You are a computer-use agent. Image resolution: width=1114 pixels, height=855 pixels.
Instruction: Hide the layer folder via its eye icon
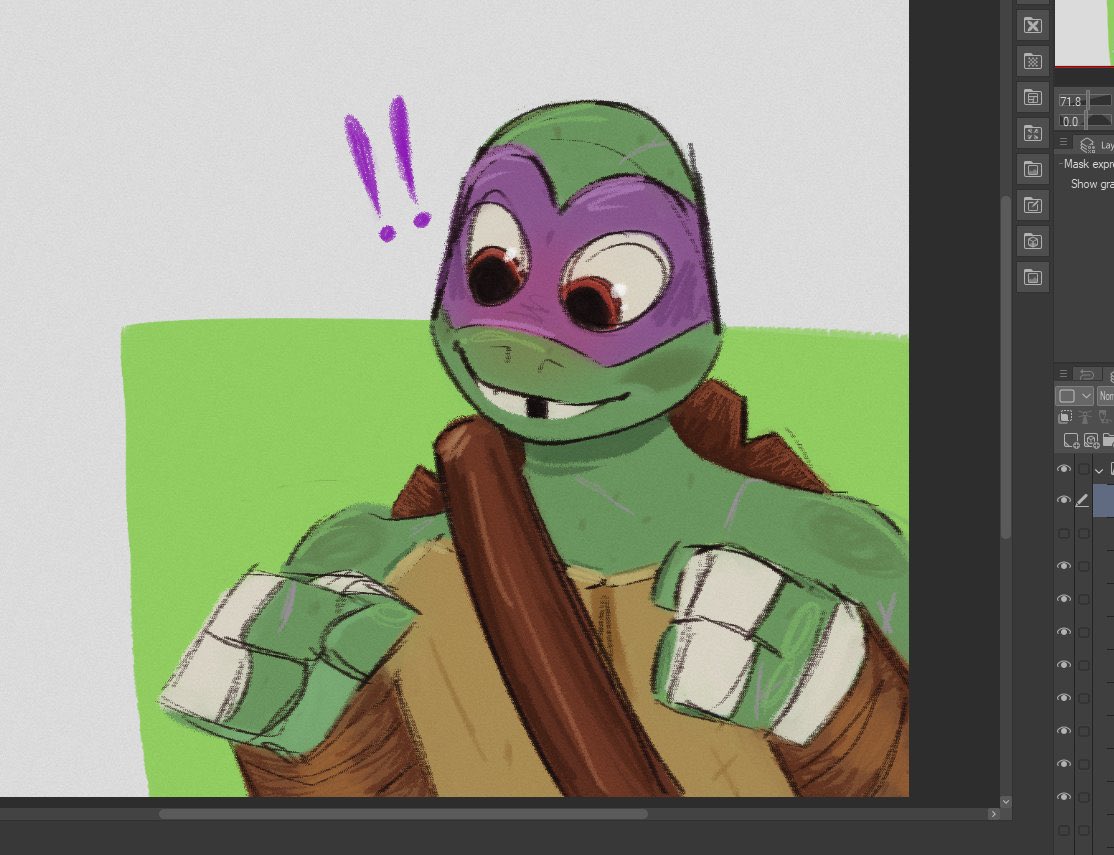tap(1064, 469)
